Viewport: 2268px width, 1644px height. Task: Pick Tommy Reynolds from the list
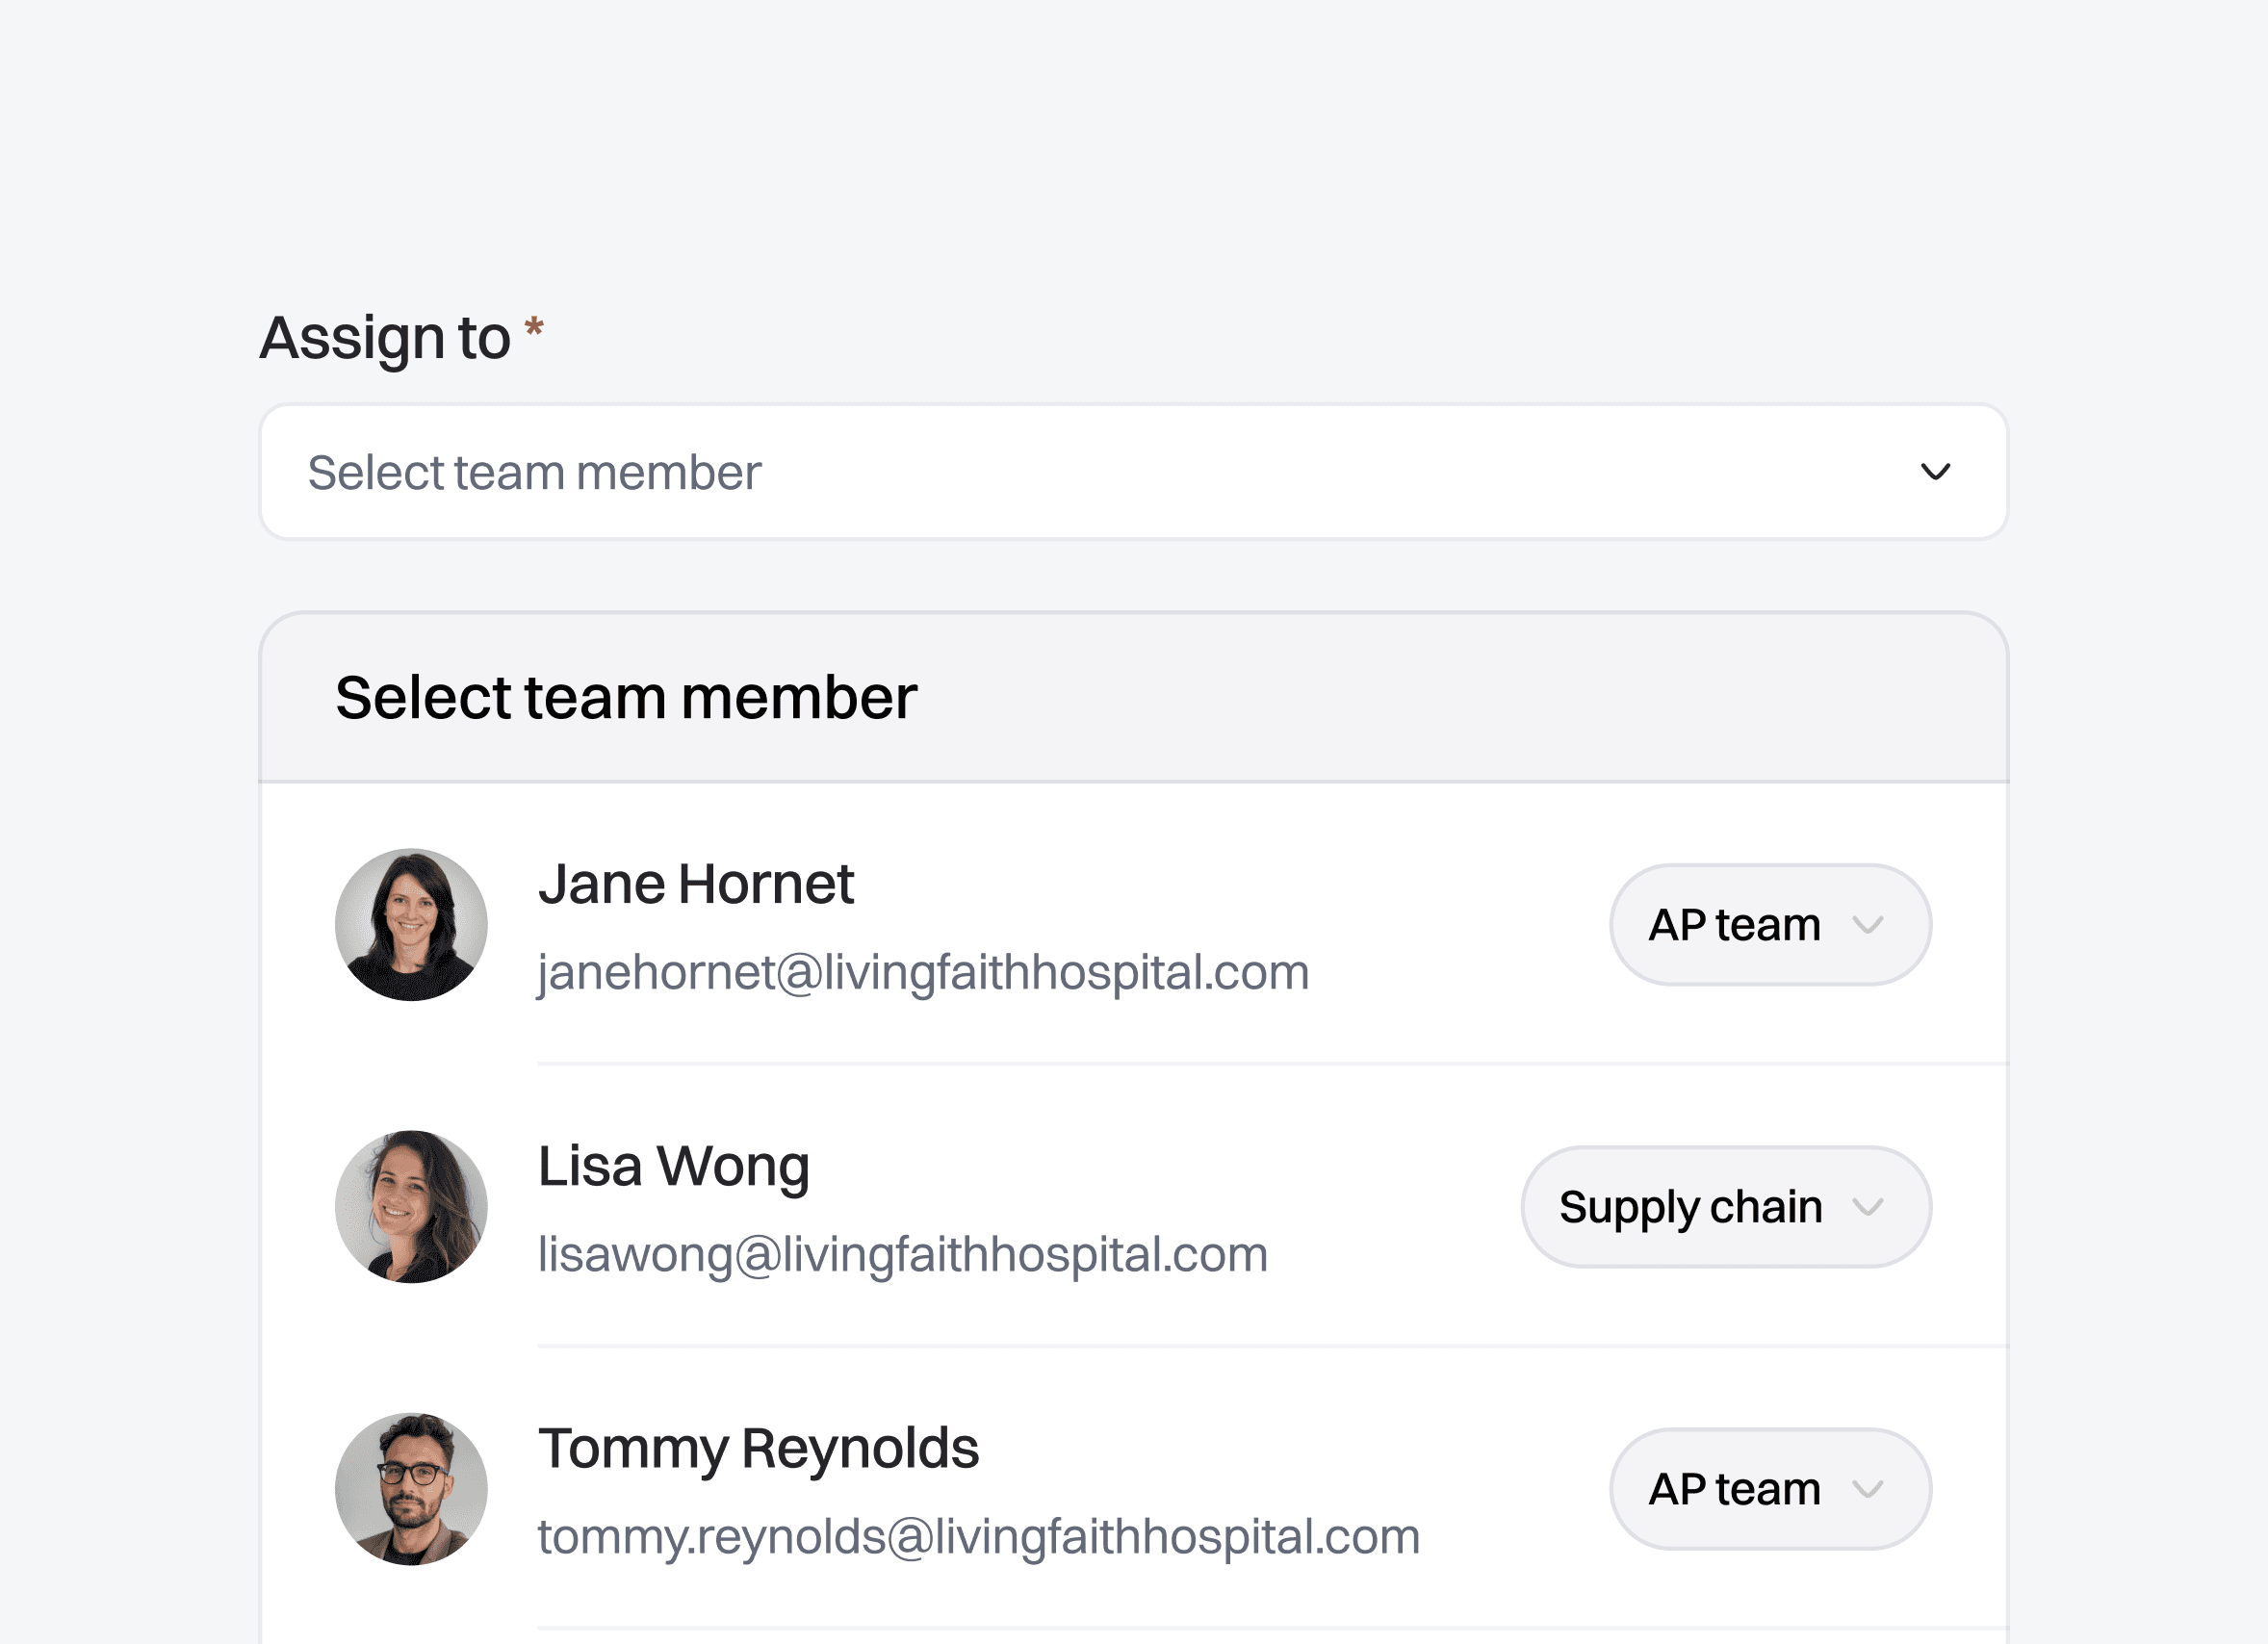(758, 1448)
